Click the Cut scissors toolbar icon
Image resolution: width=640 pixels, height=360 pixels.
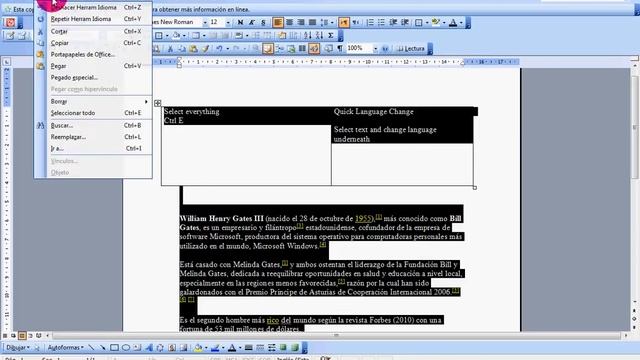pyautogui.click(x=171, y=49)
